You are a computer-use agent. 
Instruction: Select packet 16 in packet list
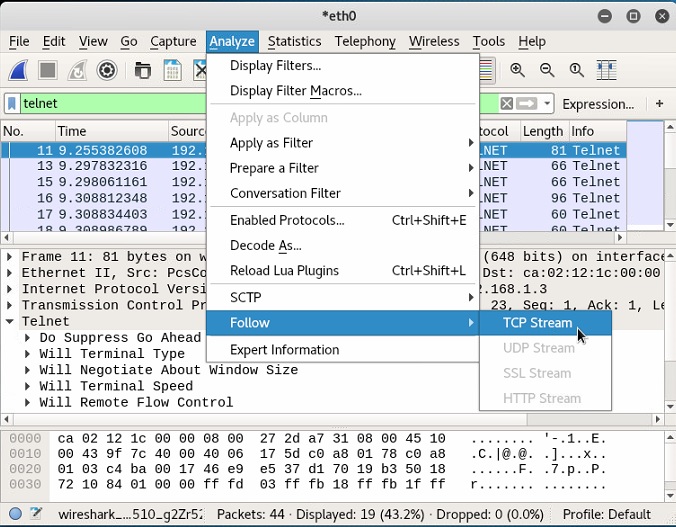[x=313, y=198]
